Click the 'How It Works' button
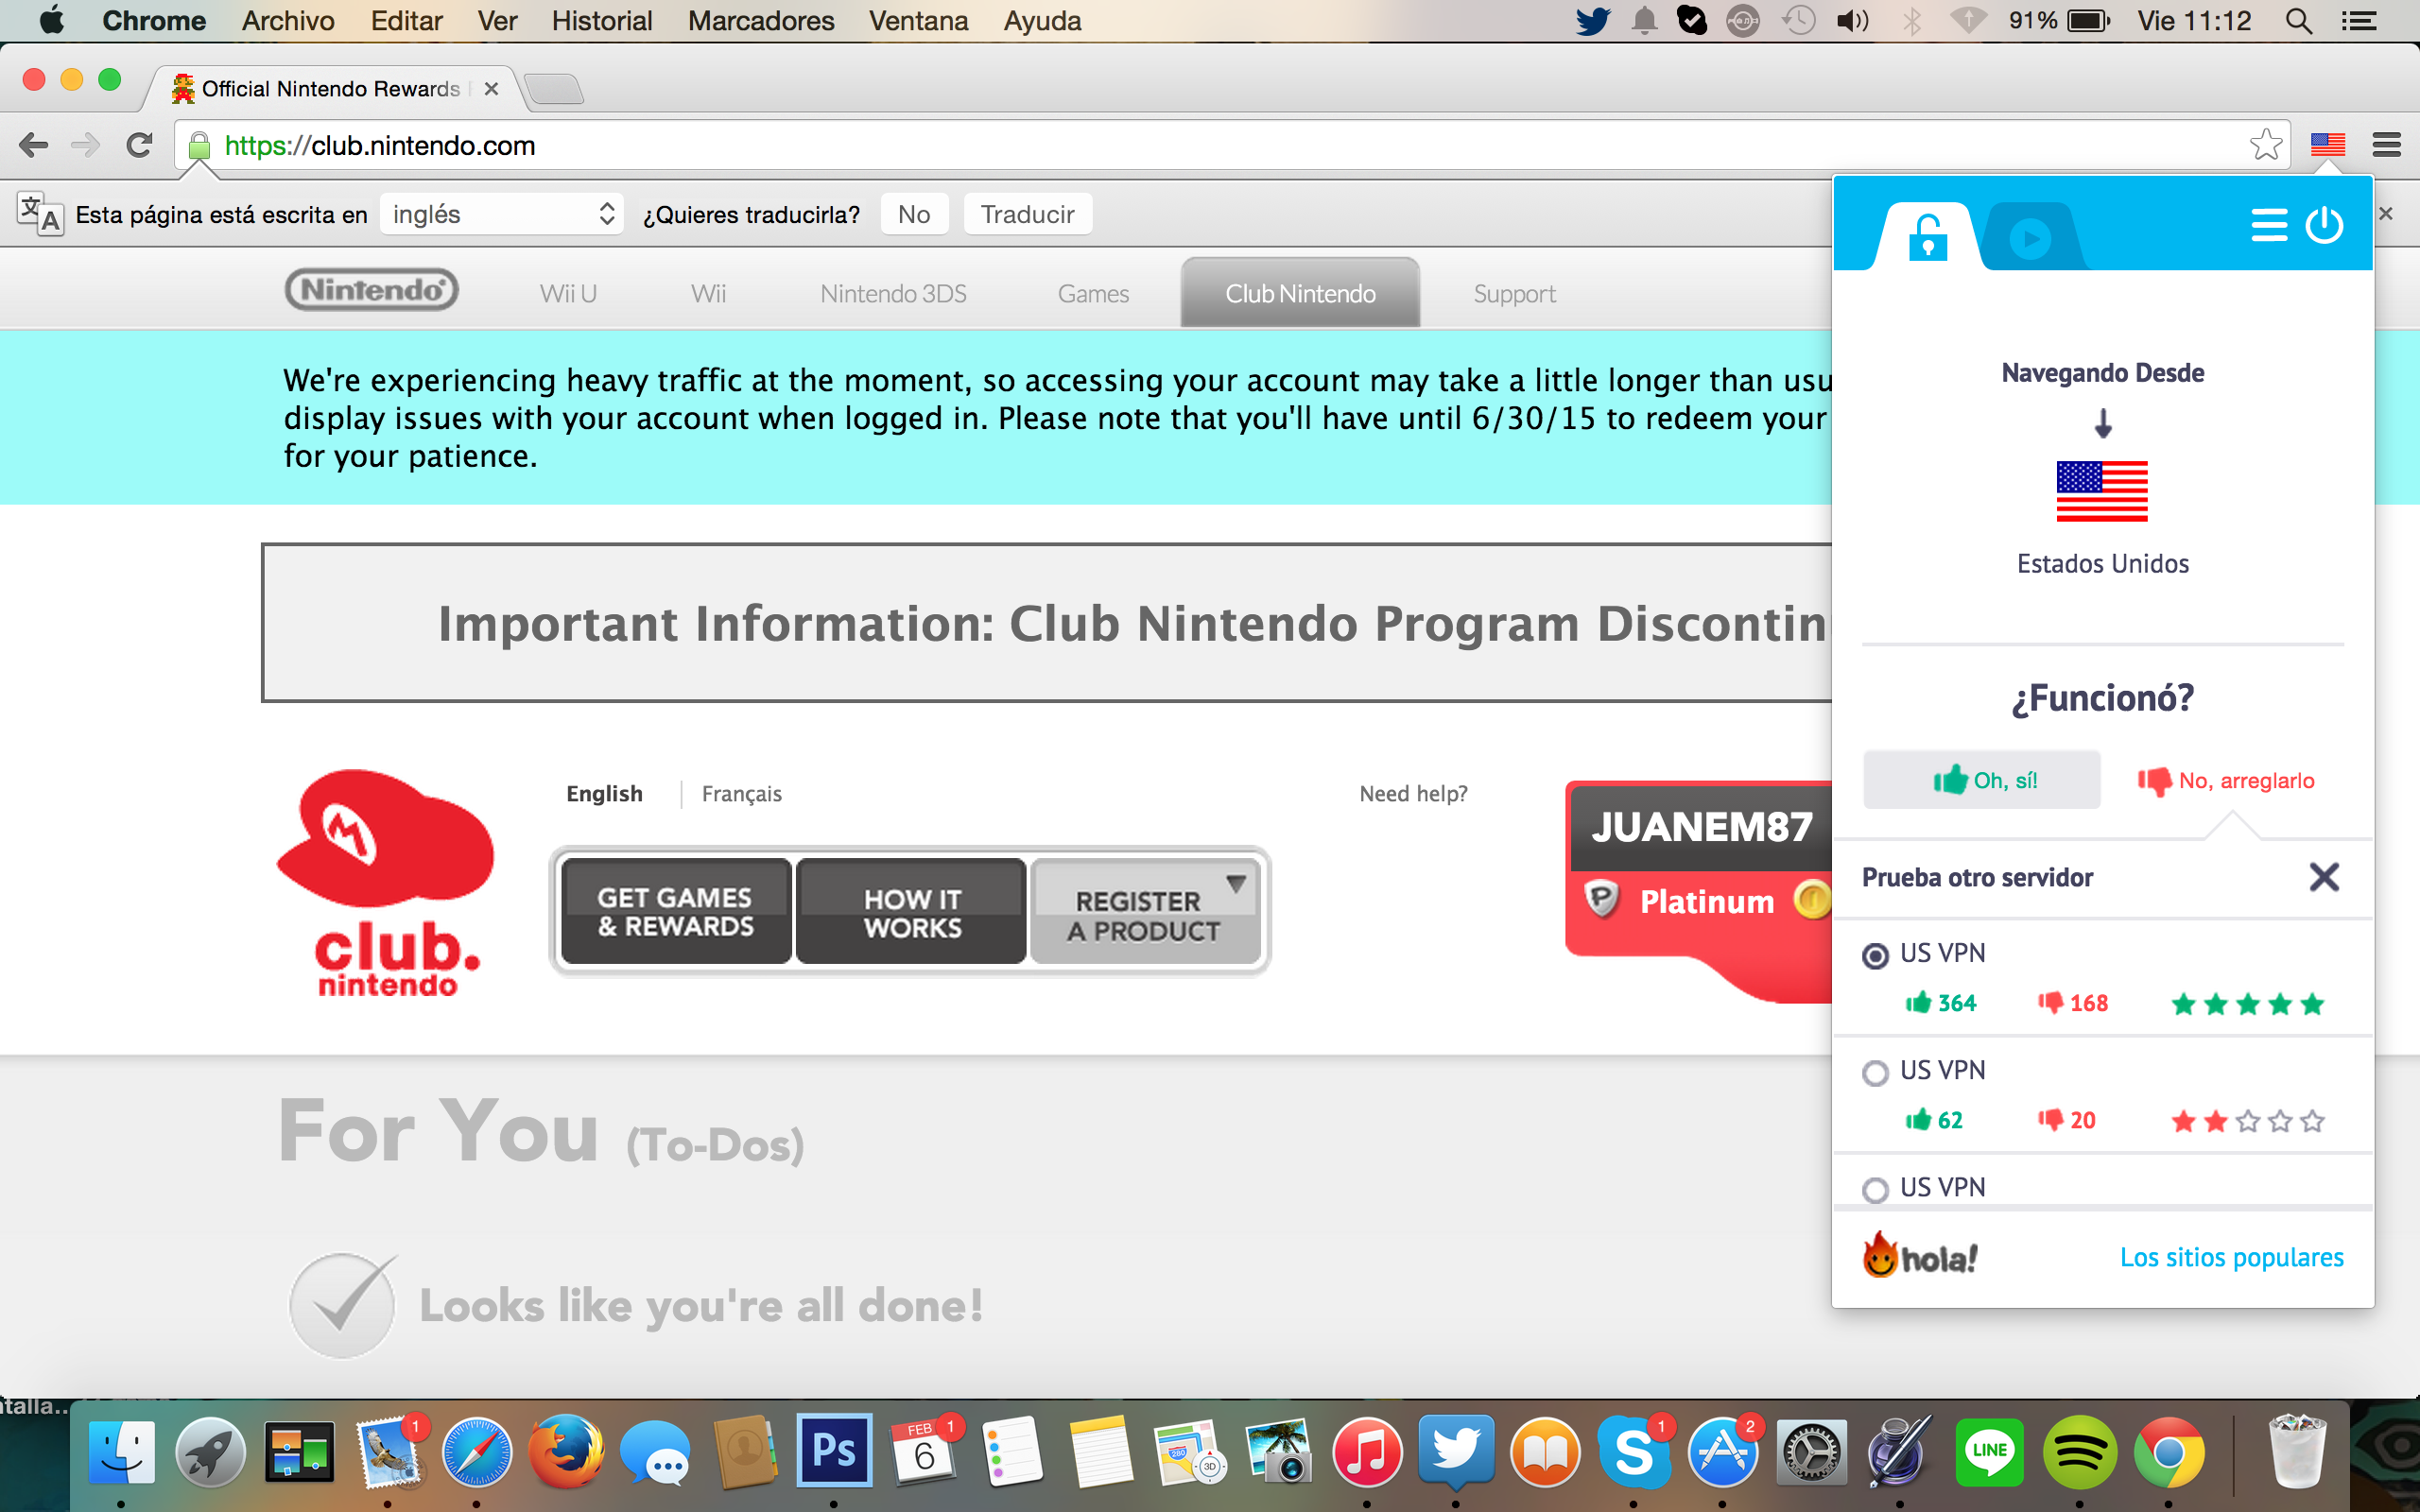 pos(912,911)
